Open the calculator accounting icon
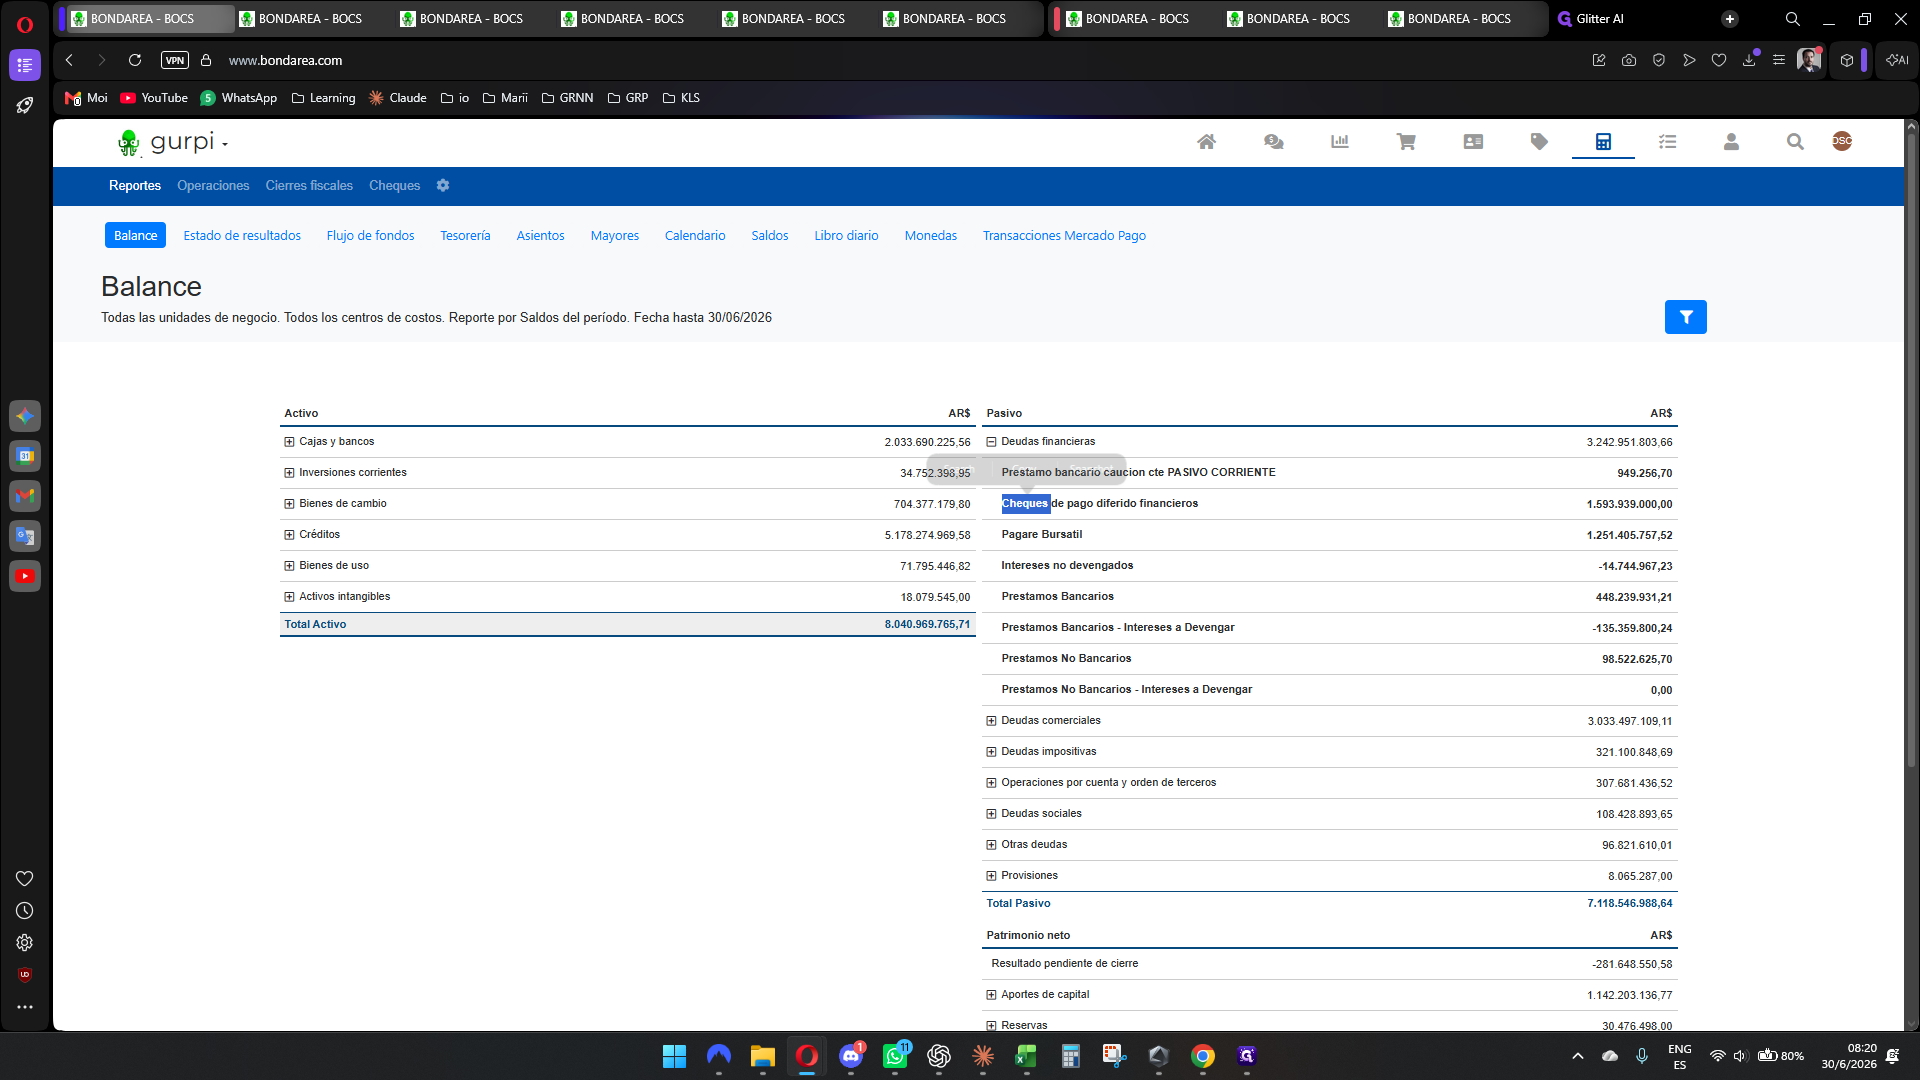Viewport: 1920px width, 1080px height. (1603, 142)
